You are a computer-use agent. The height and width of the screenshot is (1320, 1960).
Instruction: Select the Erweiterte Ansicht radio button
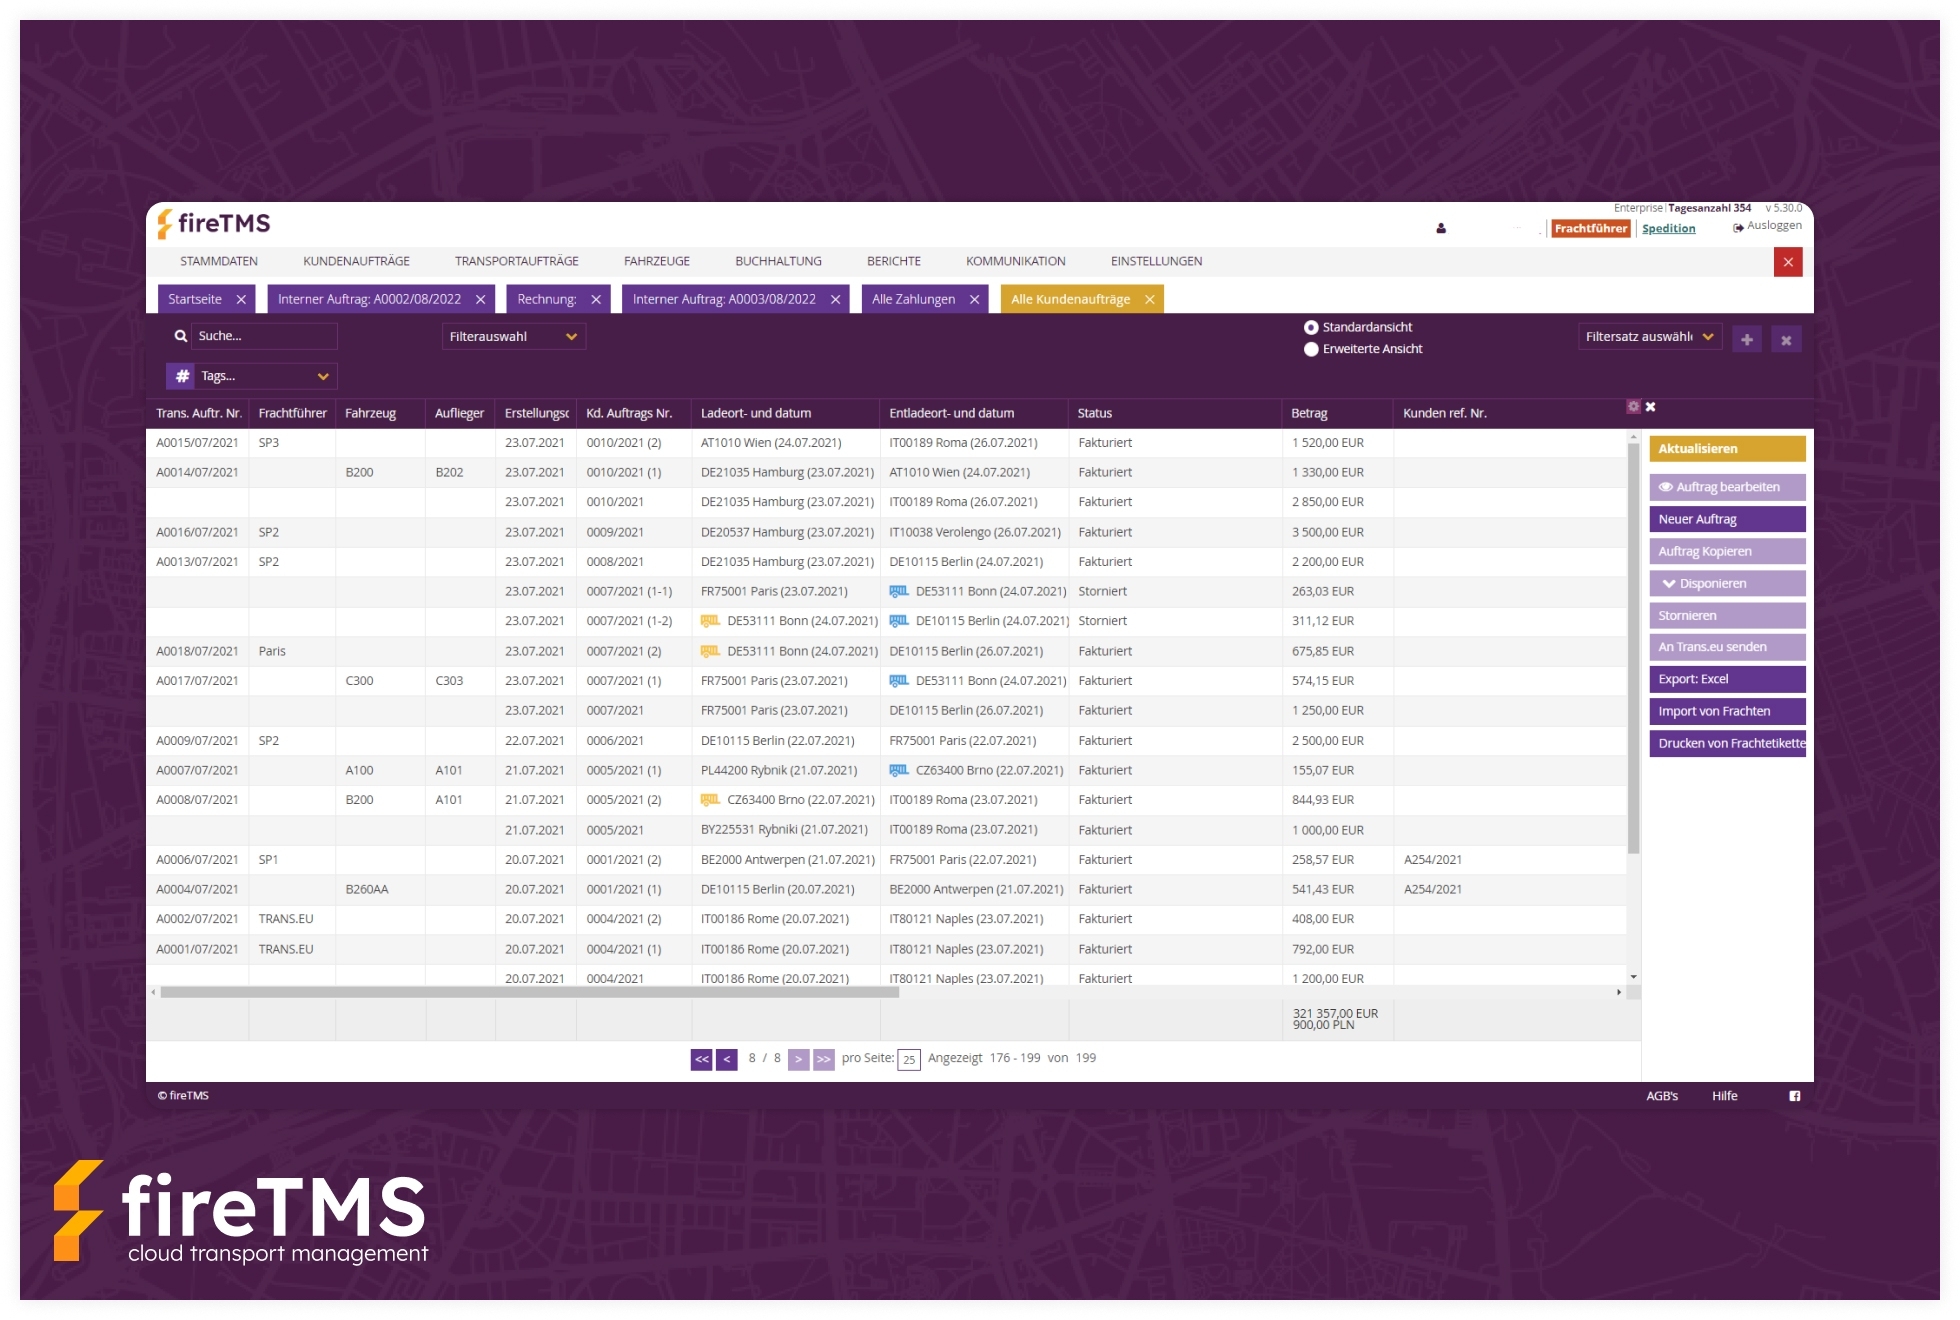tap(1311, 349)
